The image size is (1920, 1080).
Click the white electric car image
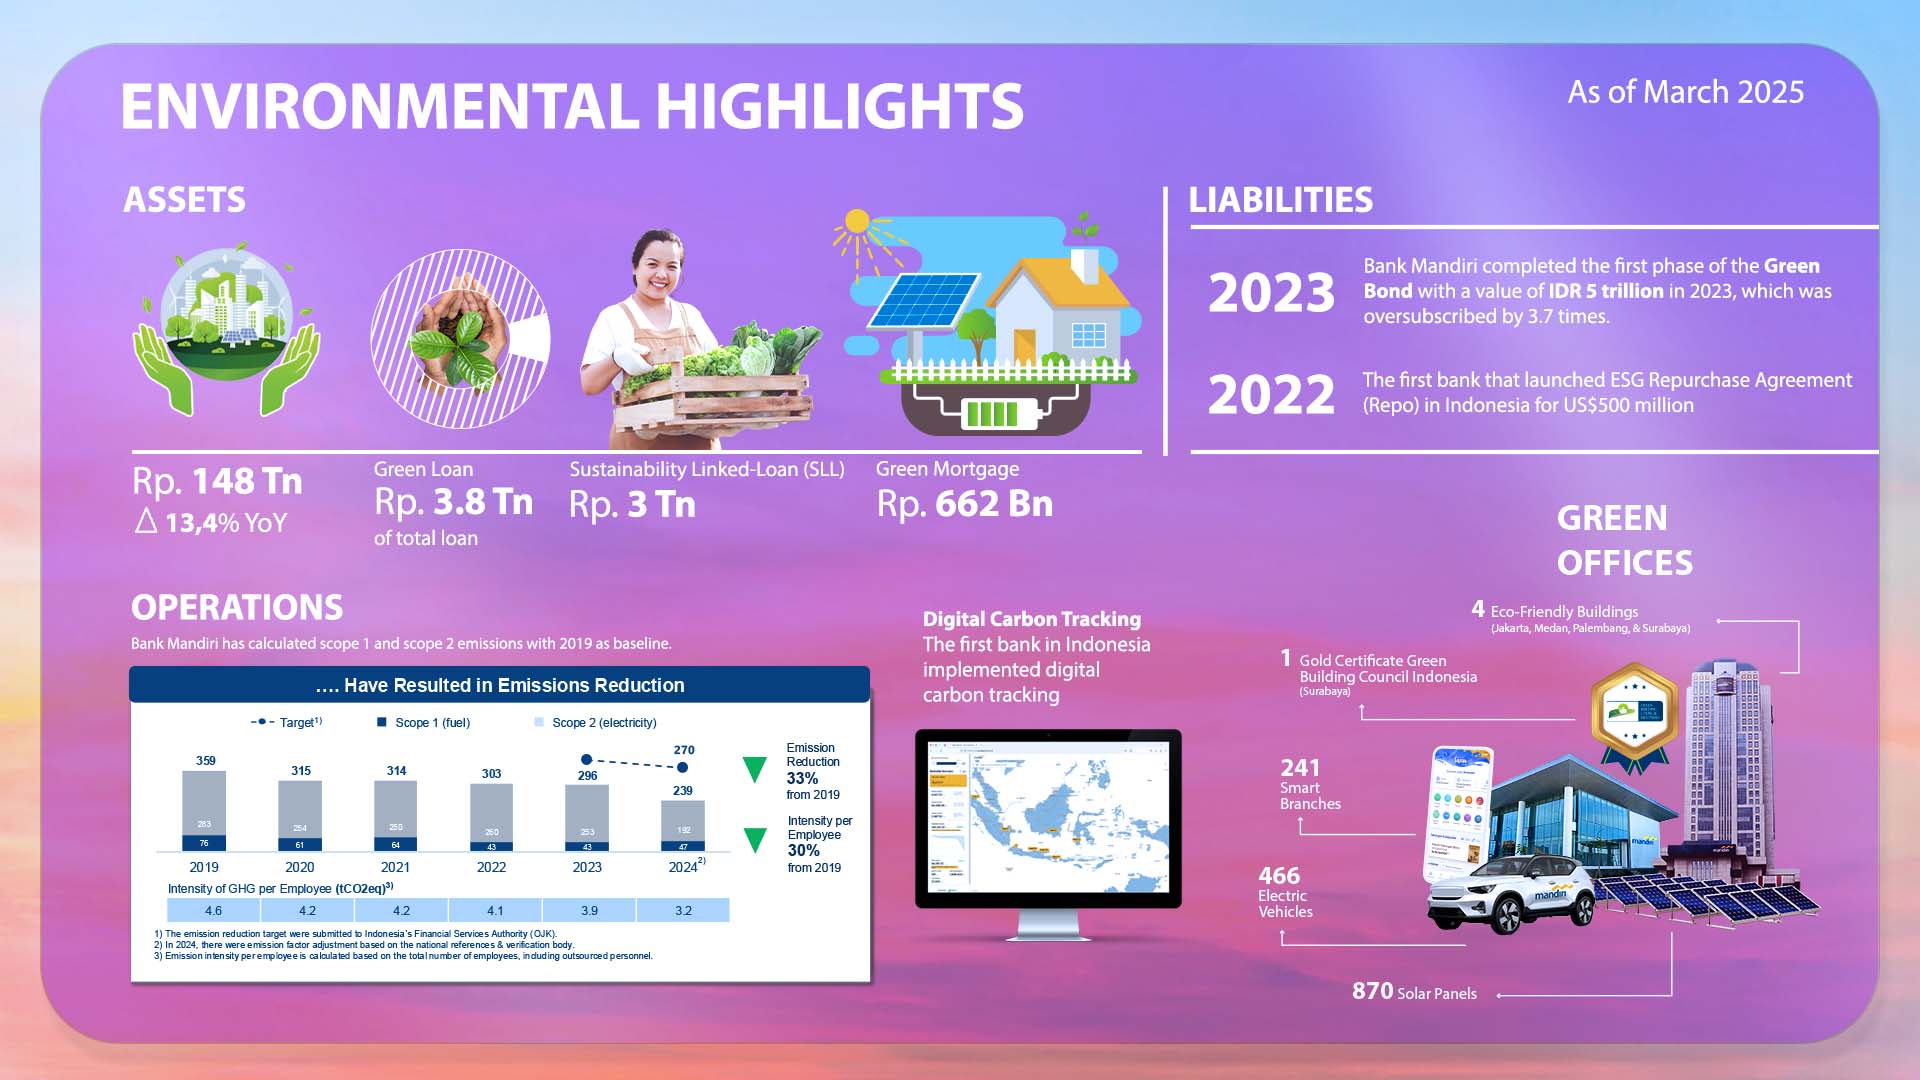(x=1511, y=893)
